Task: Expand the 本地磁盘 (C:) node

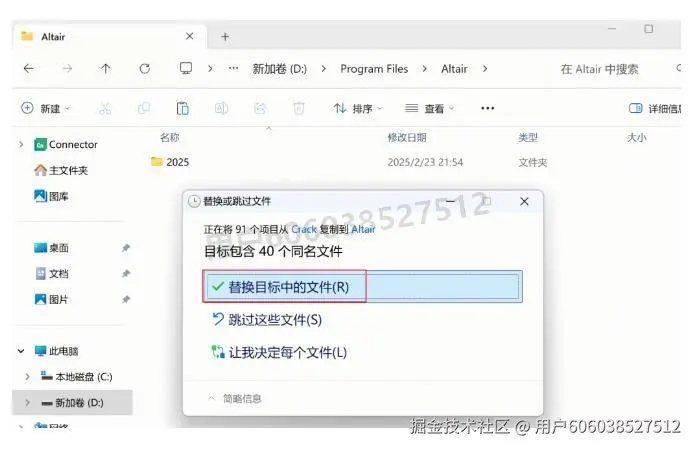Action: click(27, 376)
